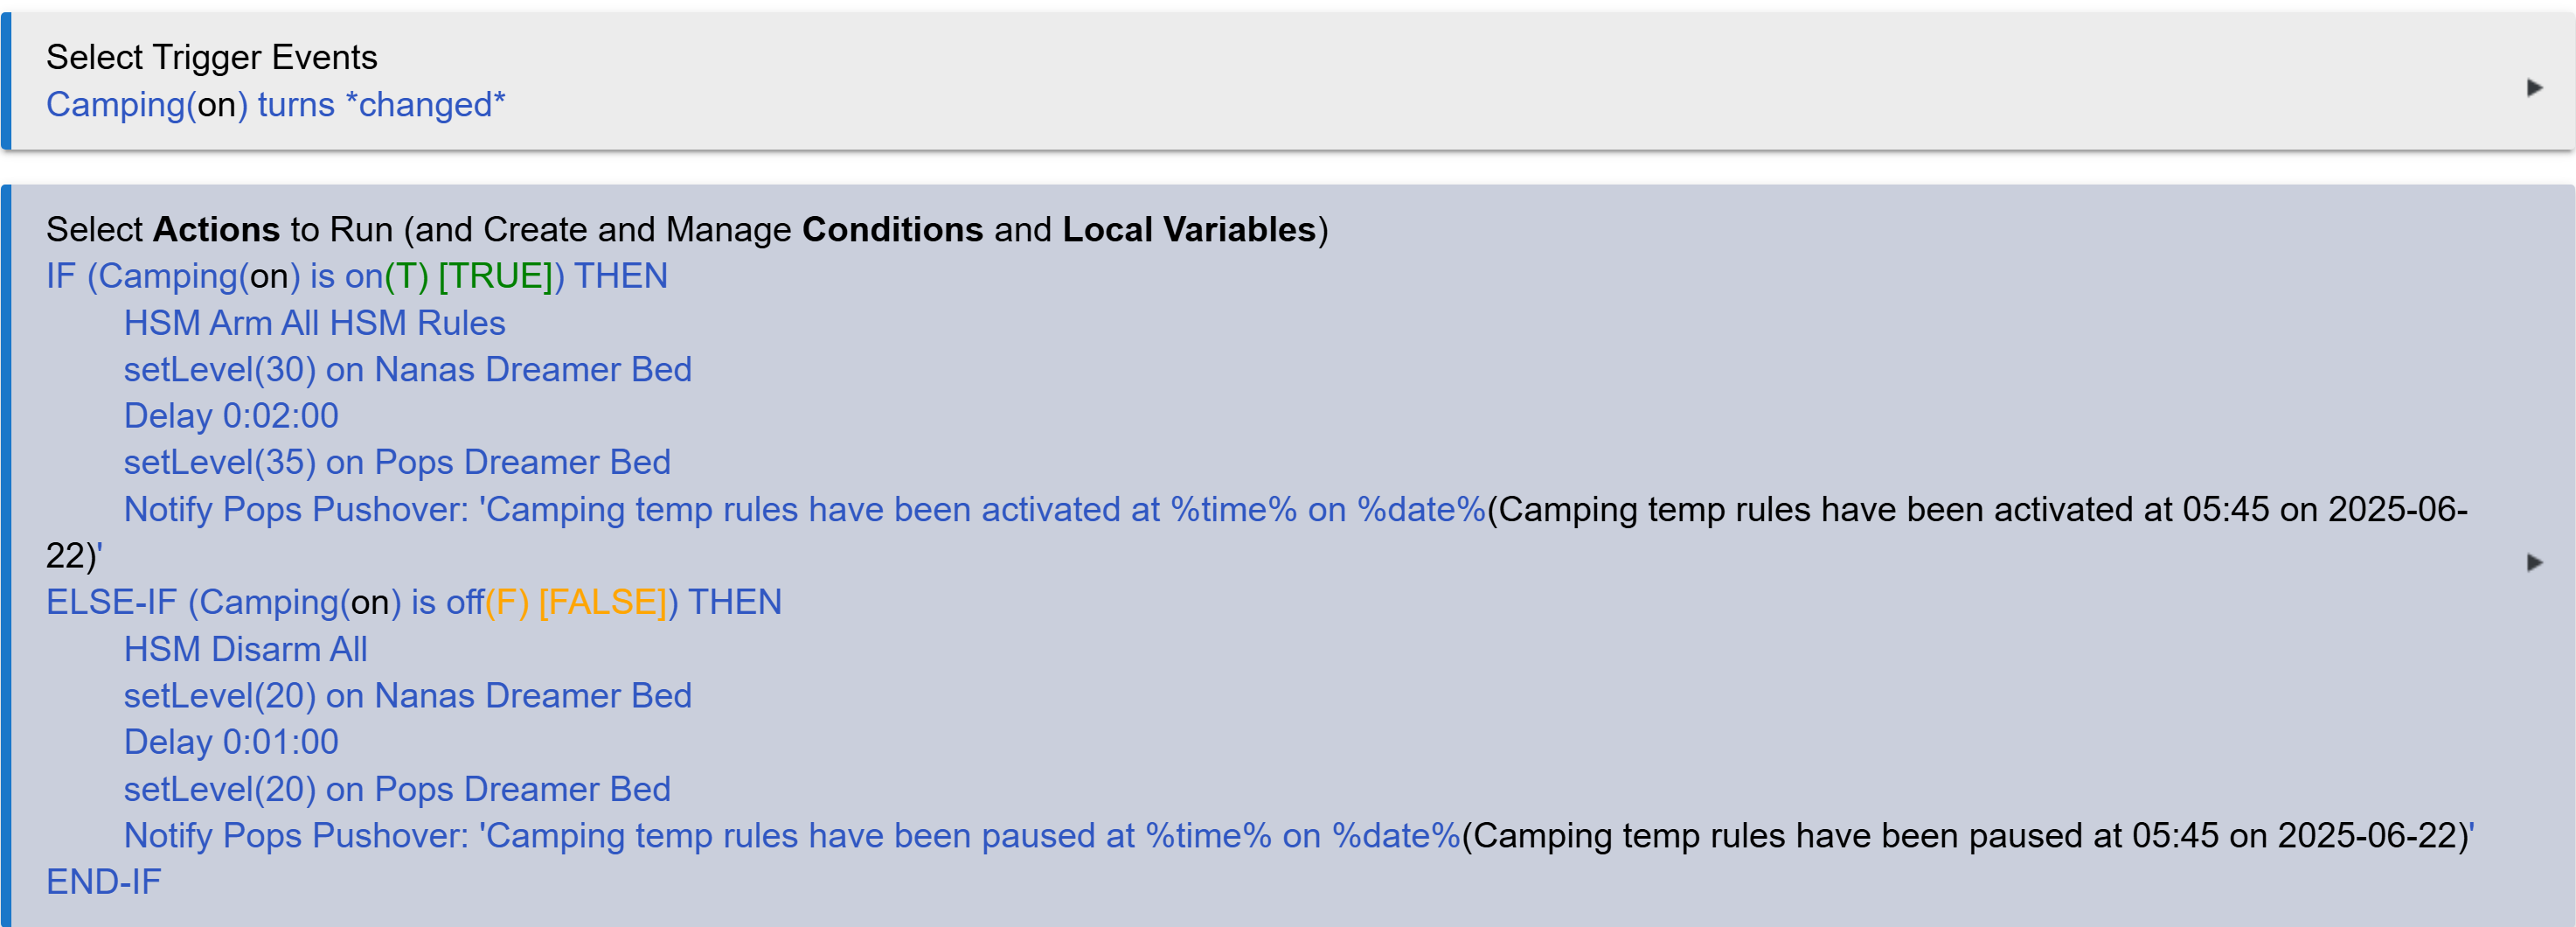Select the Delay 0:02:00 action

(x=231, y=416)
